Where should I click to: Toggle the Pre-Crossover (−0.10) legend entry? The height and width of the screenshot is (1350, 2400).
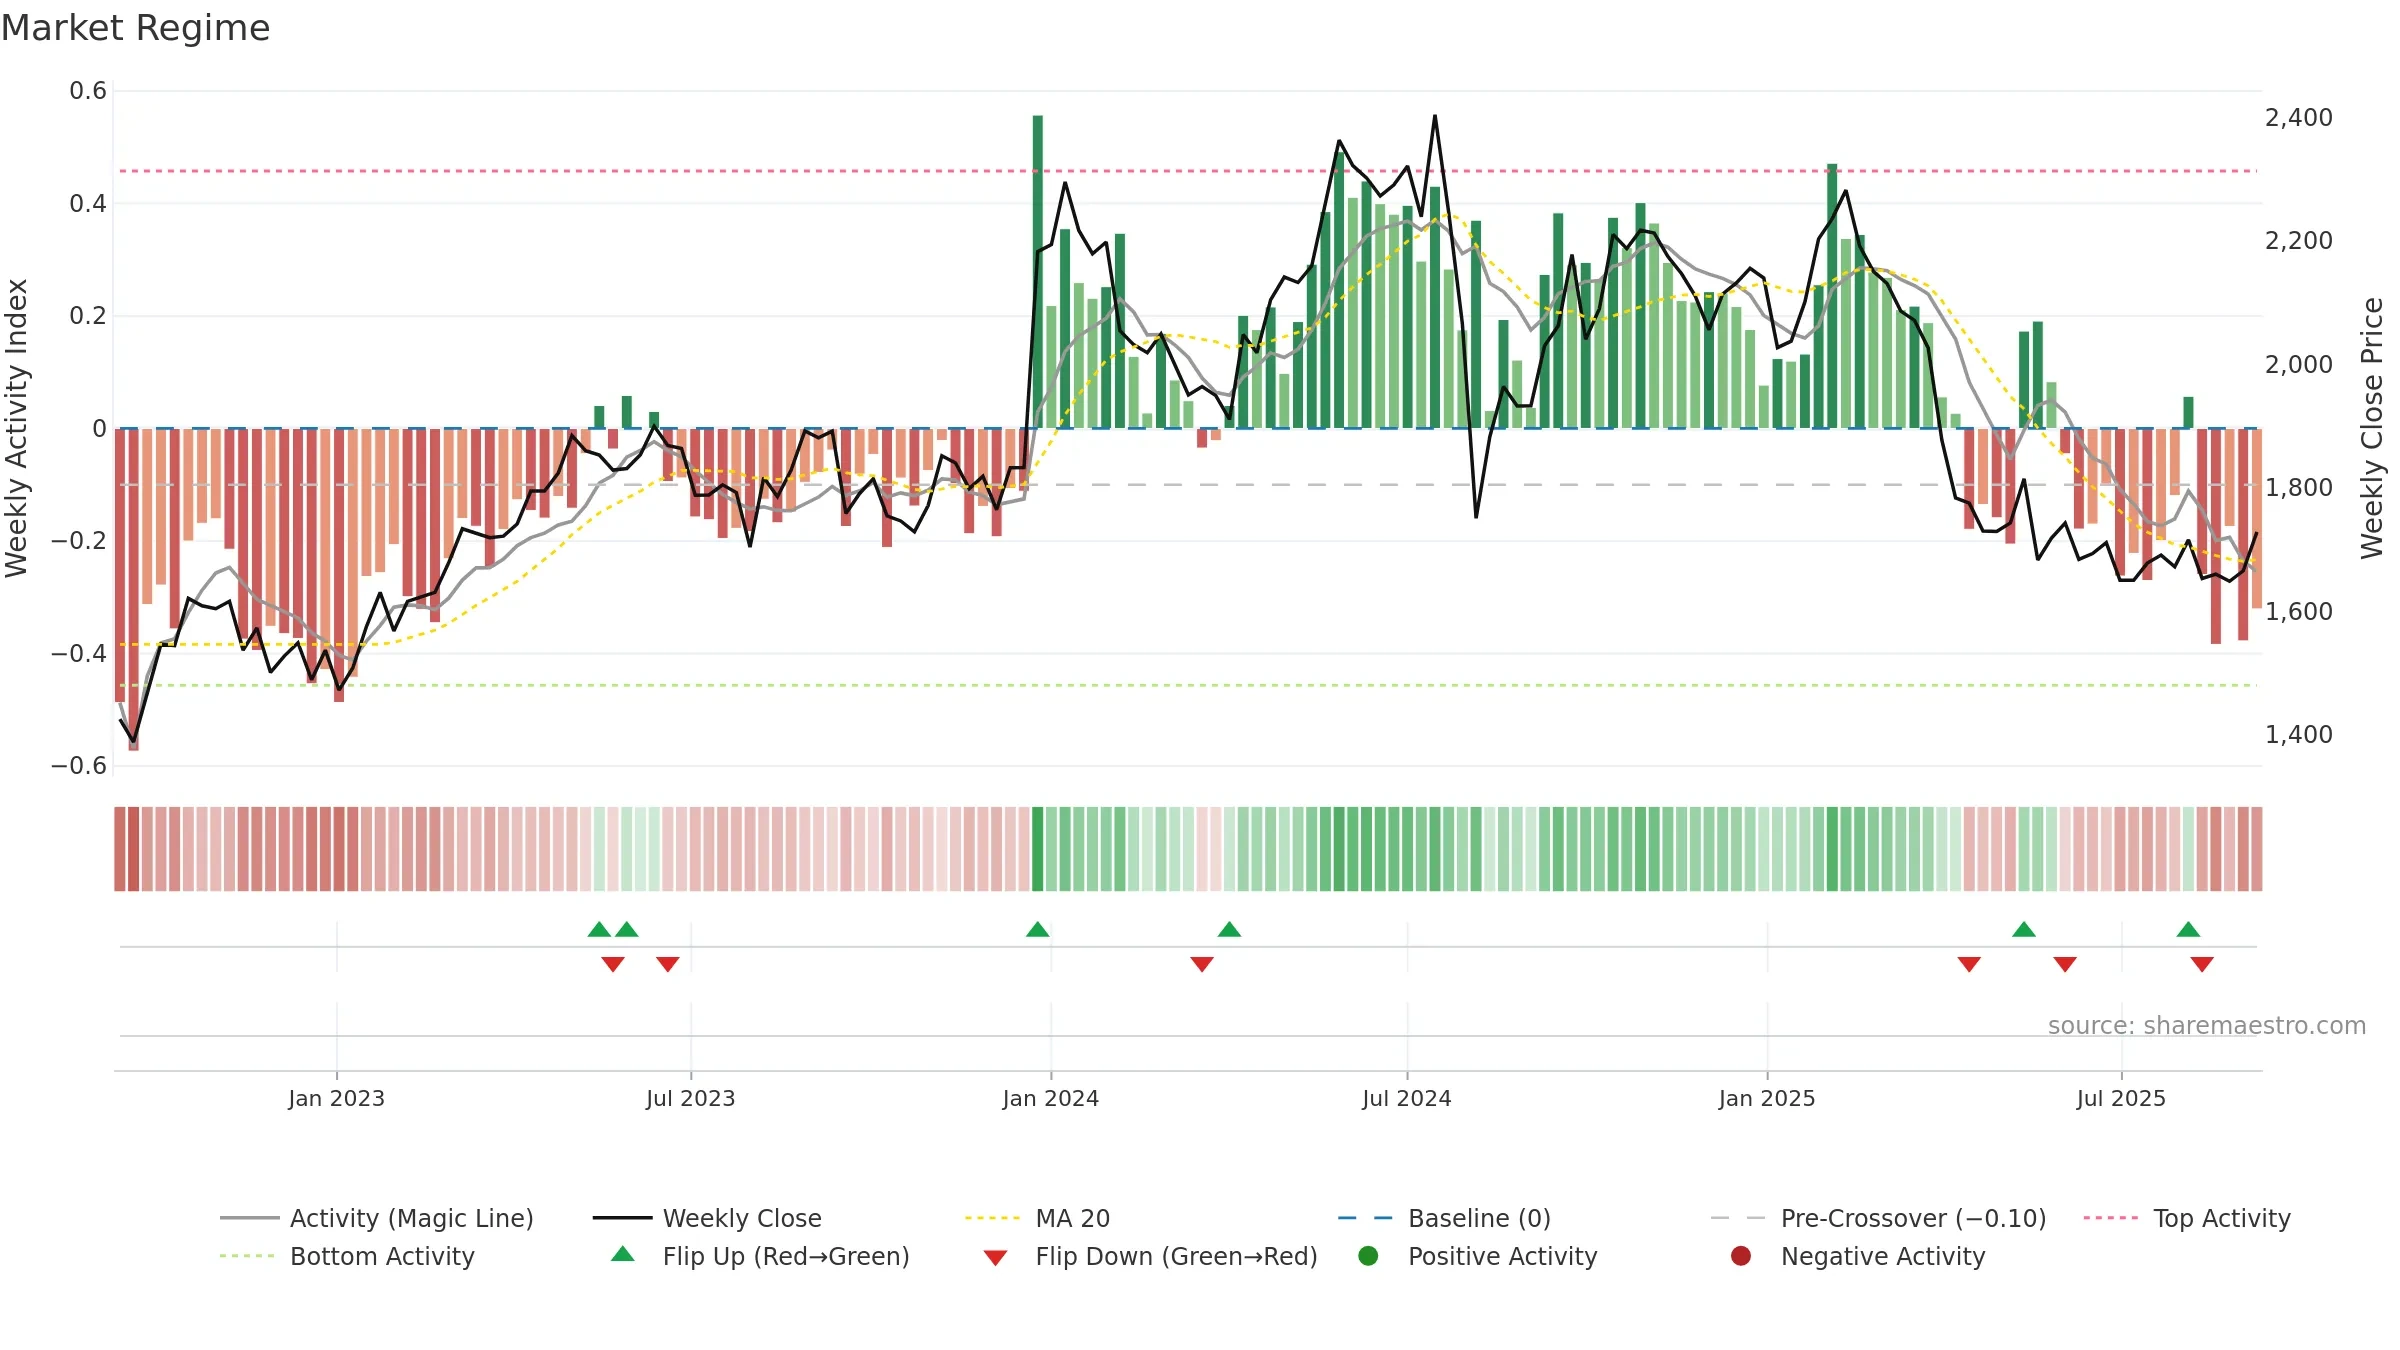pyautogui.click(x=1878, y=1218)
